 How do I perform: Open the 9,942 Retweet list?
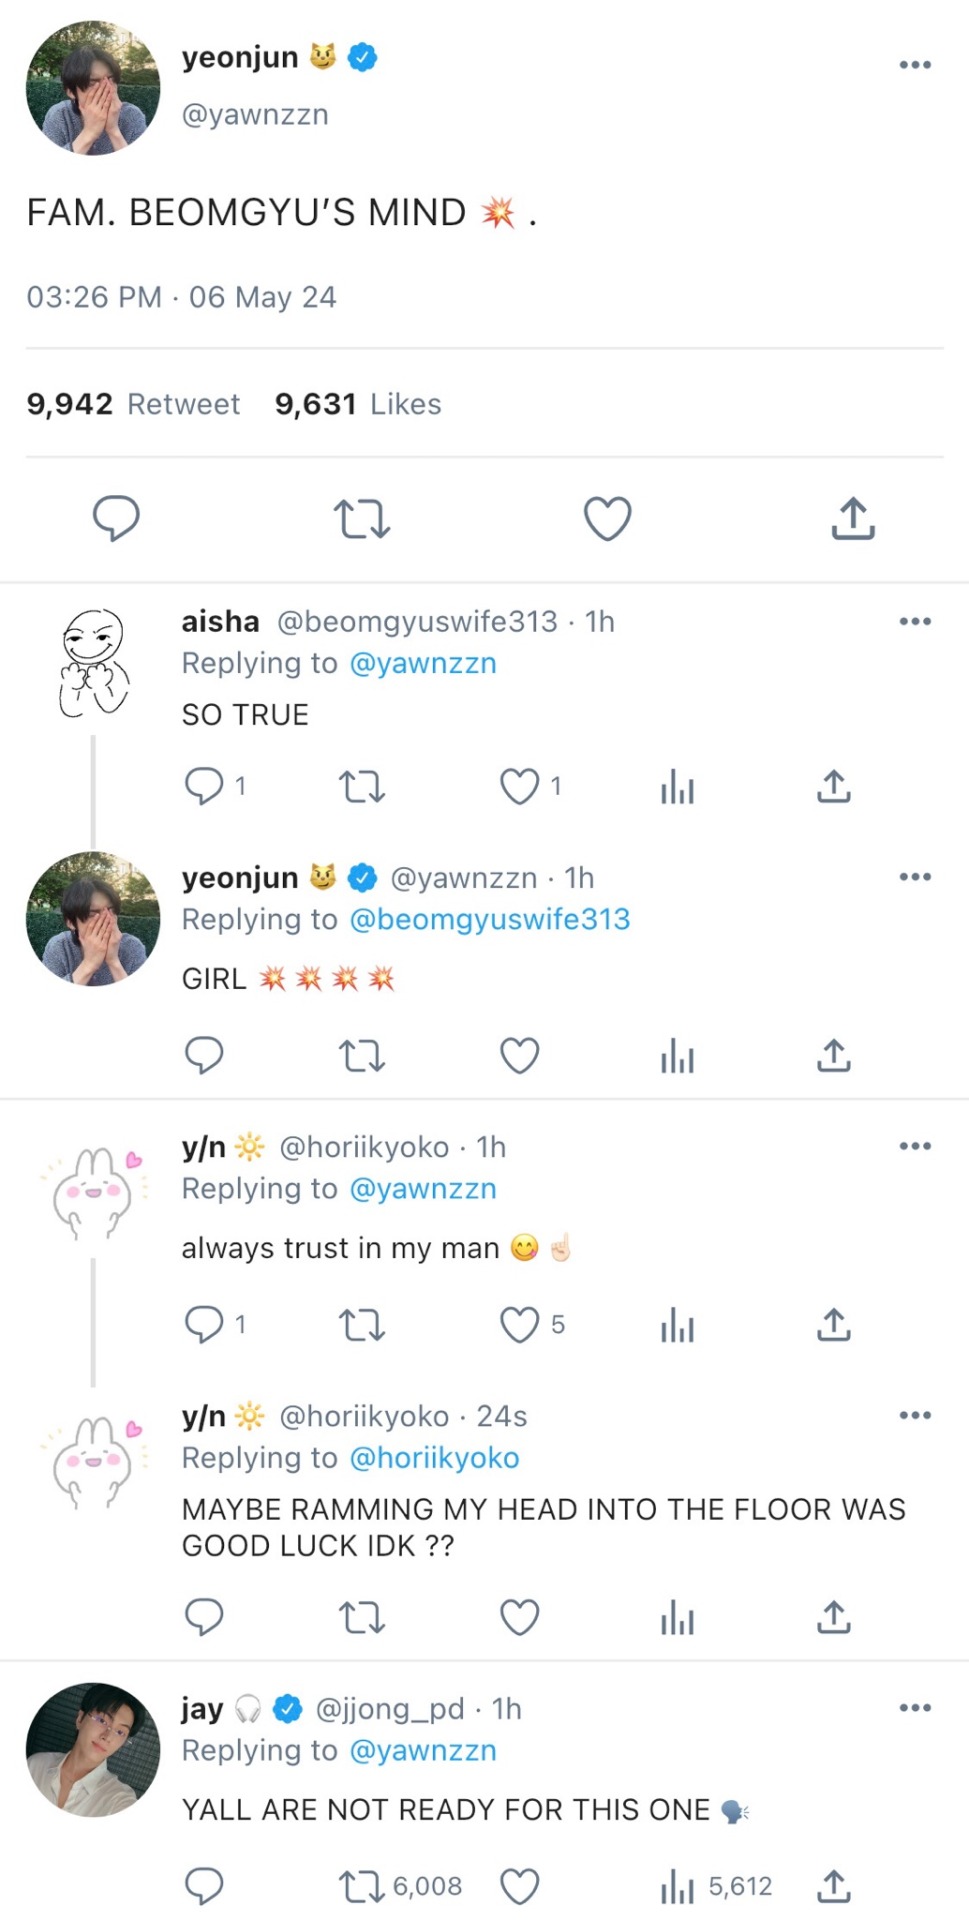tap(133, 404)
